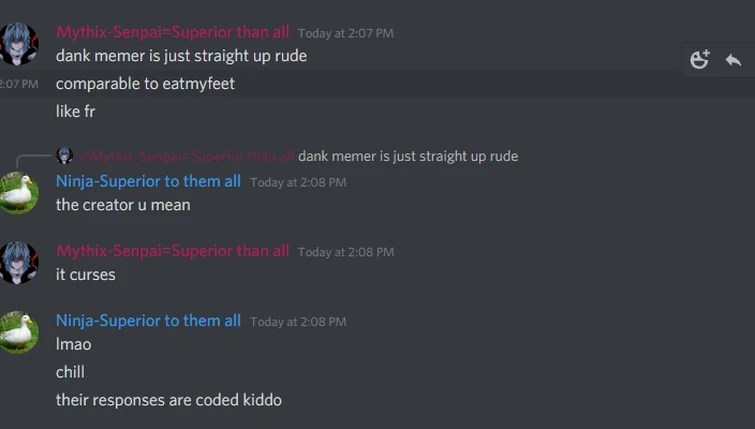The height and width of the screenshot is (429, 755).
Task: Click the 'their responses are coded kiddo' message
Action: click(x=169, y=400)
